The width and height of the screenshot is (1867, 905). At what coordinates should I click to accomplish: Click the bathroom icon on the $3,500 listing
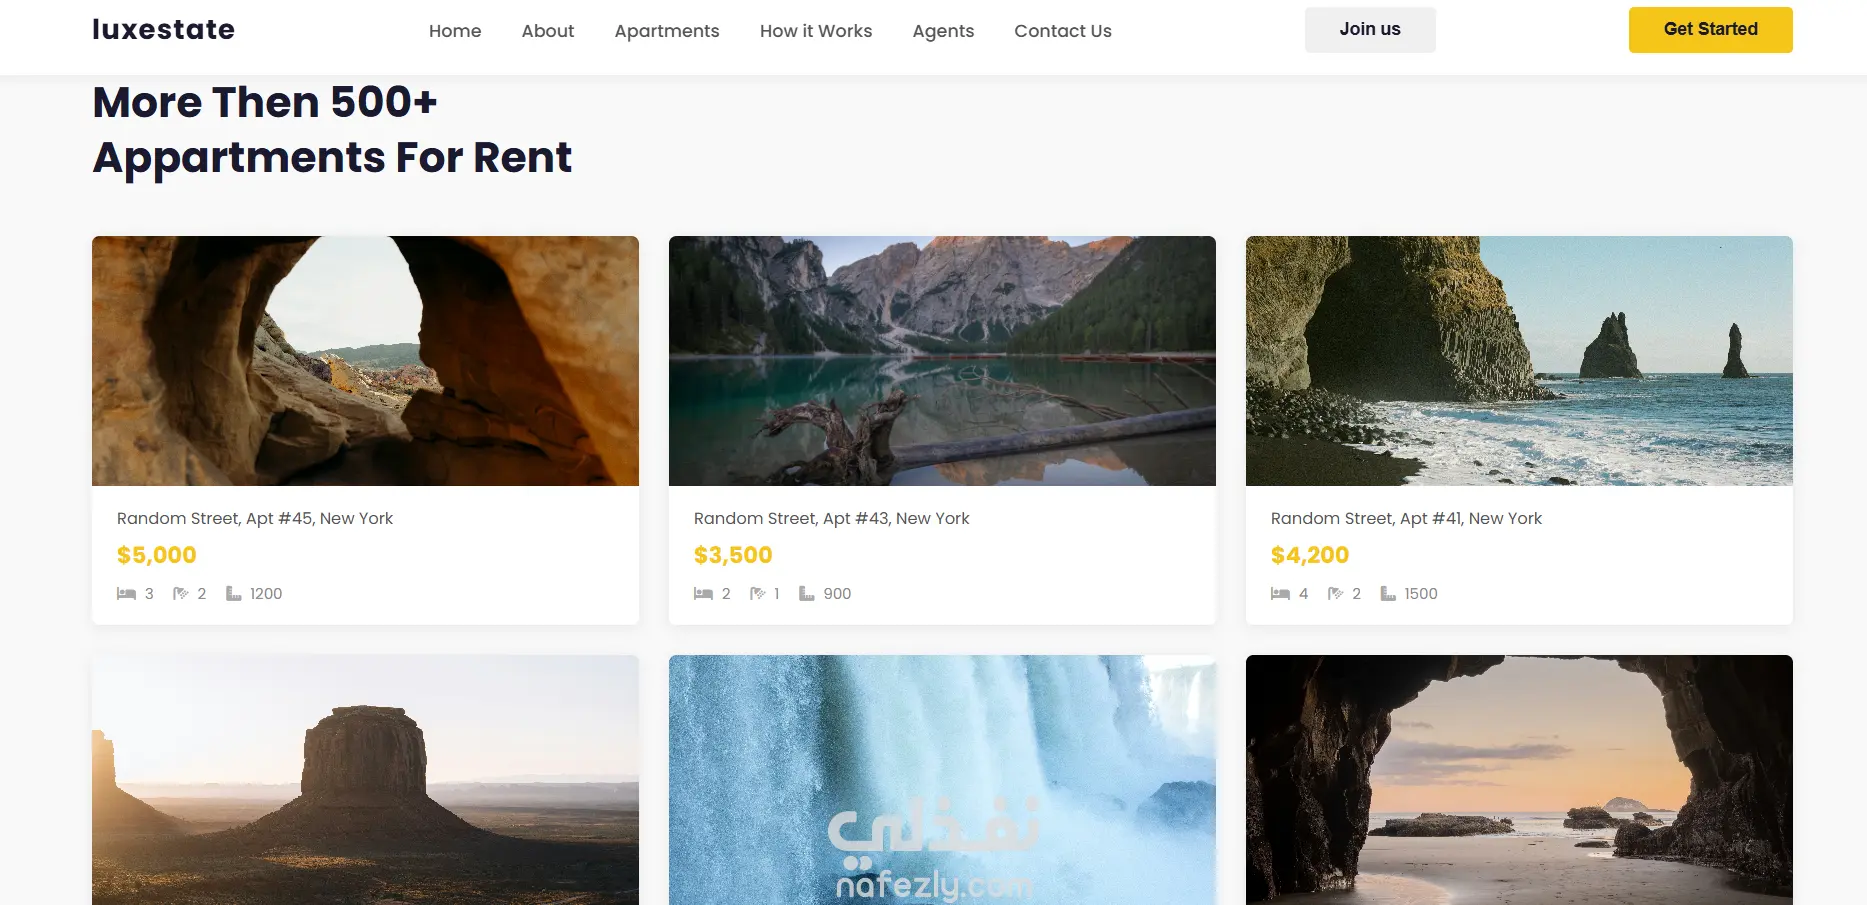tap(758, 594)
